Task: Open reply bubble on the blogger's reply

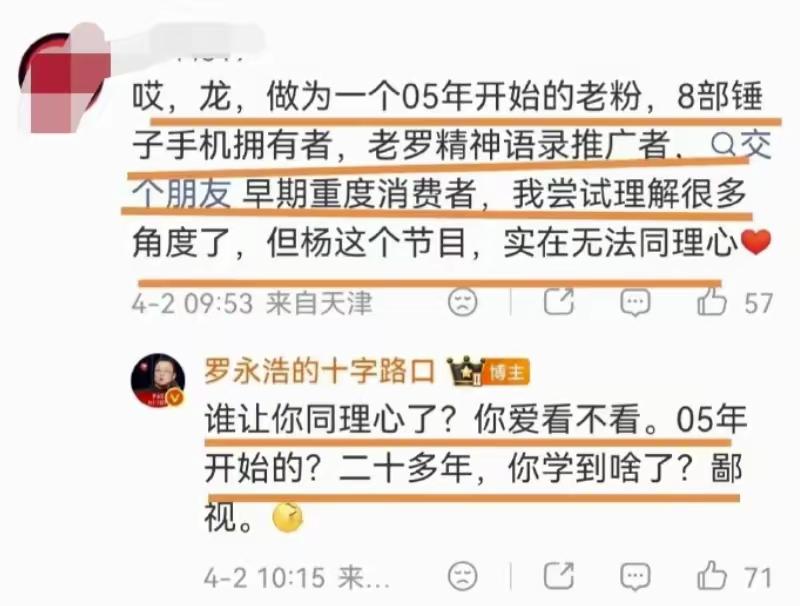Action: [x=635, y=576]
